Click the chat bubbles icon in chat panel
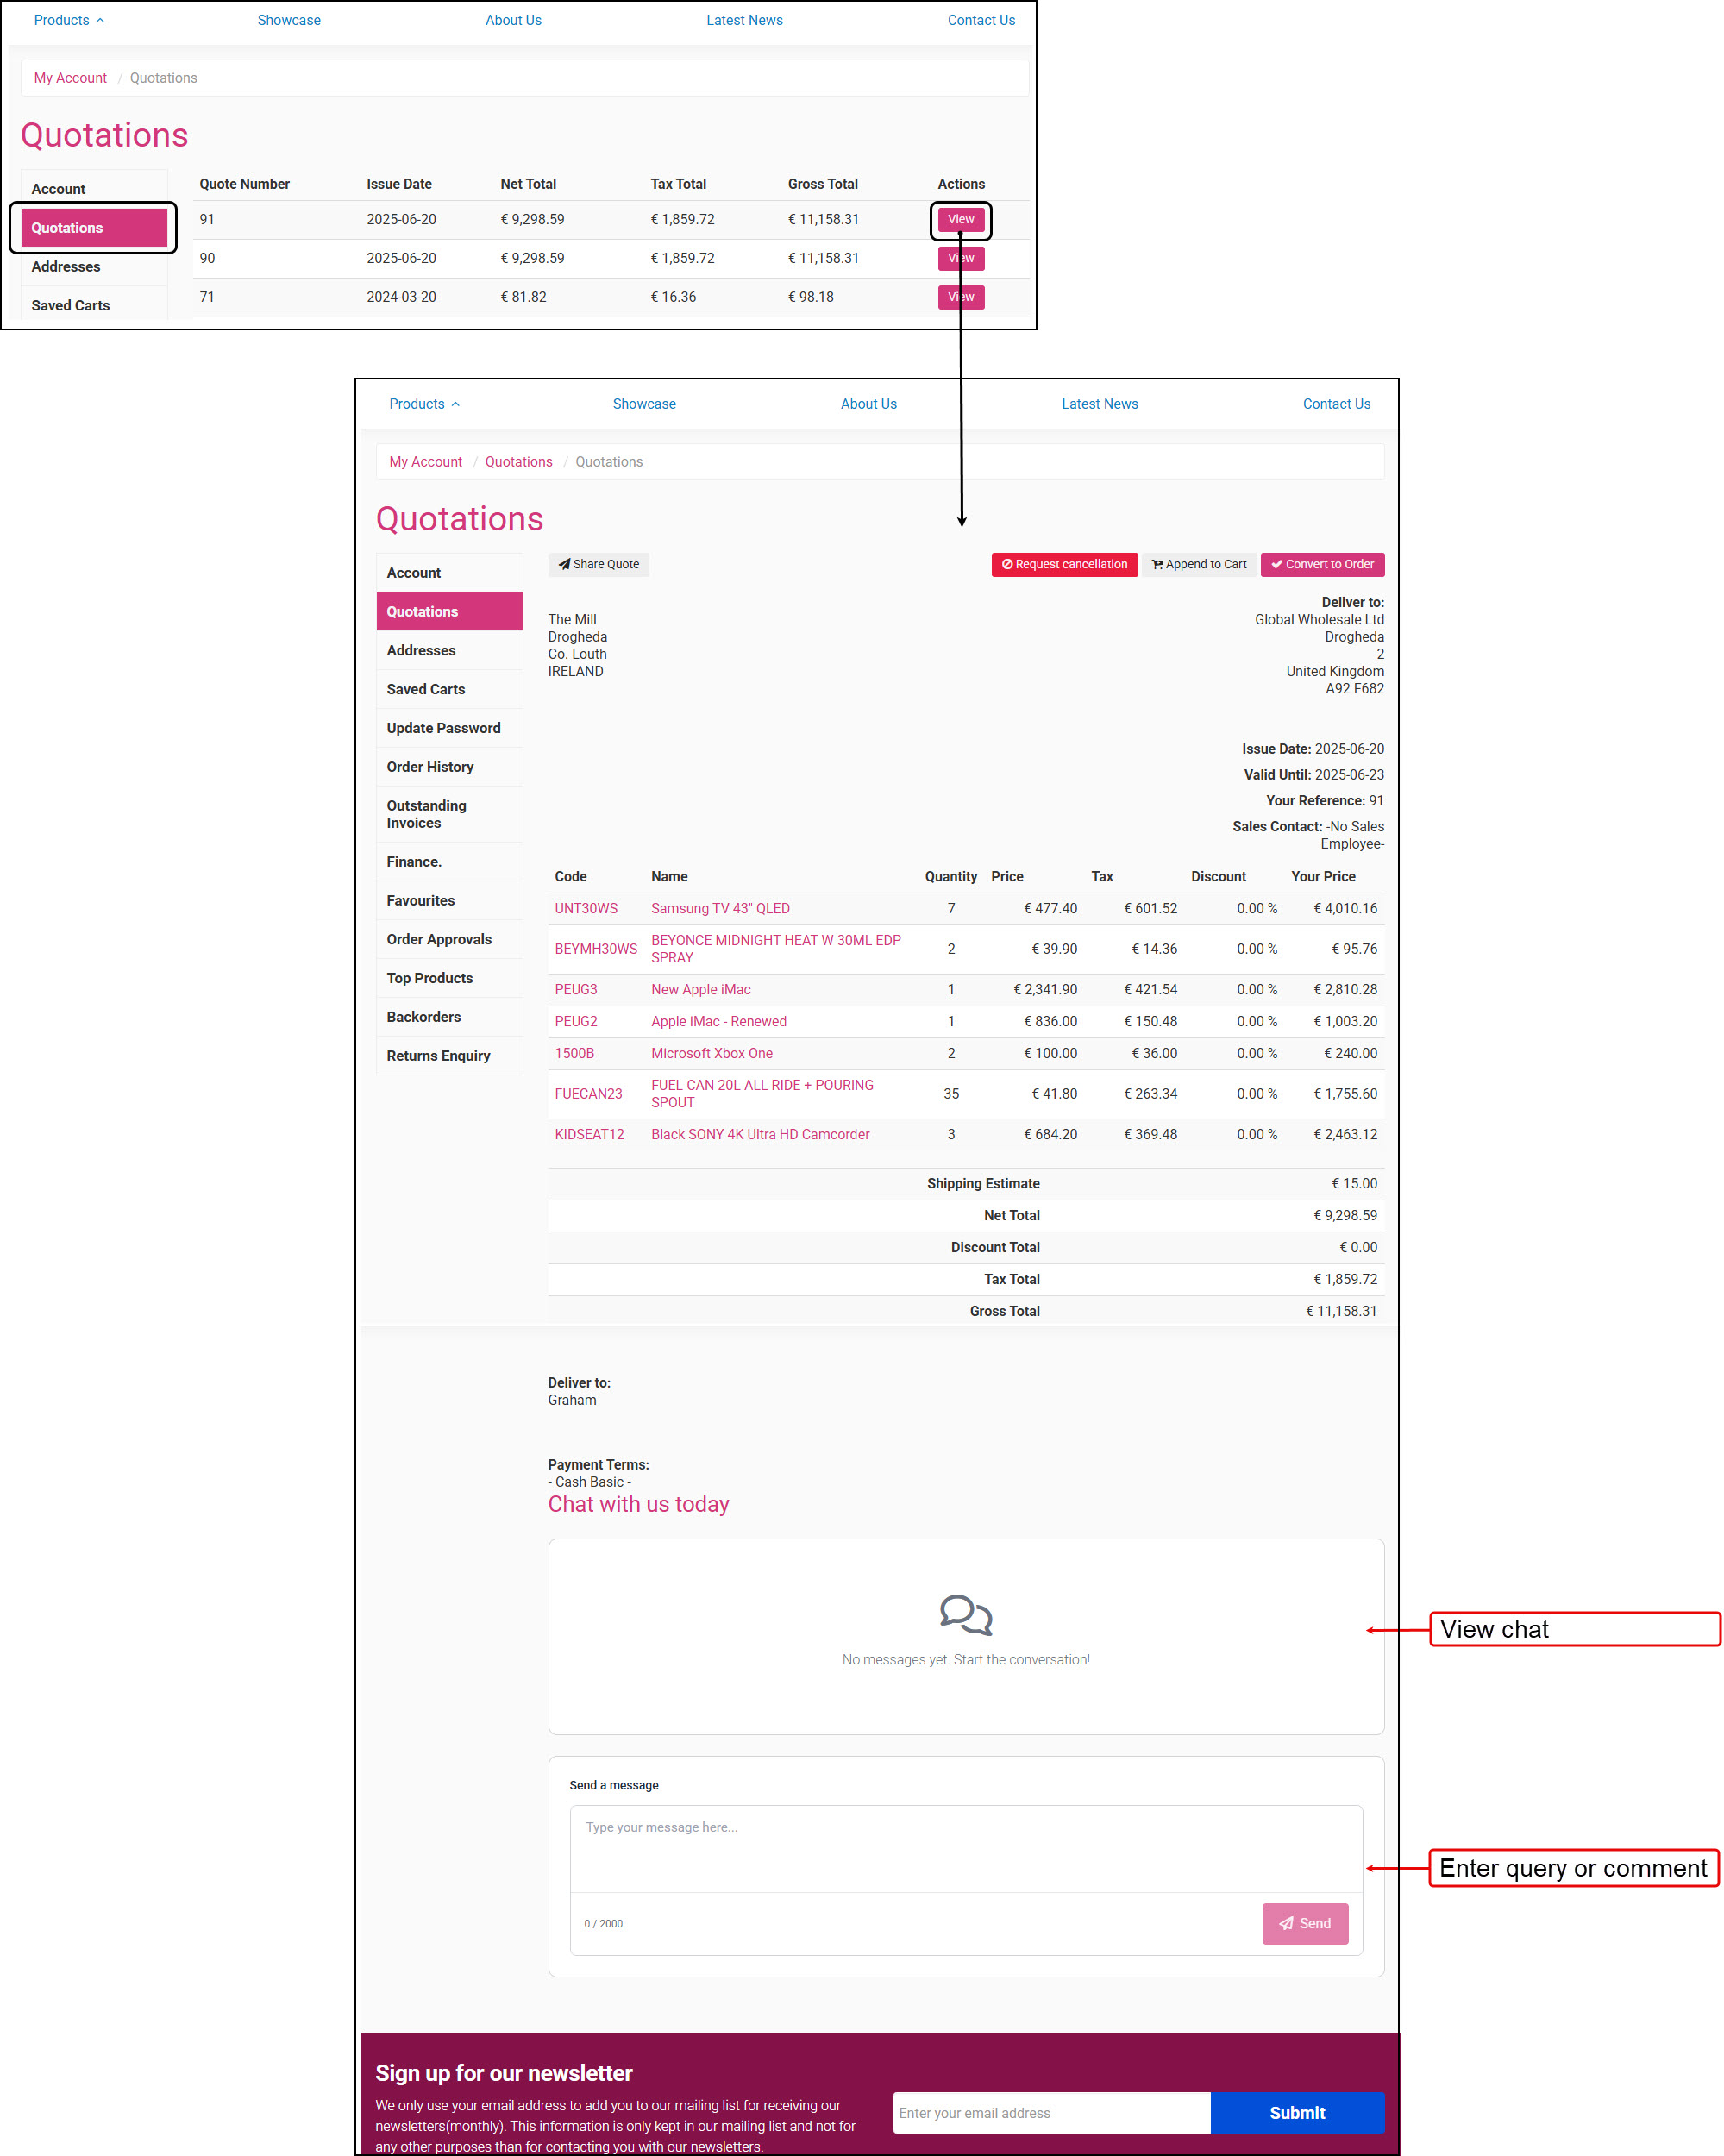This screenshot has width=1724, height=2156. coord(965,1614)
